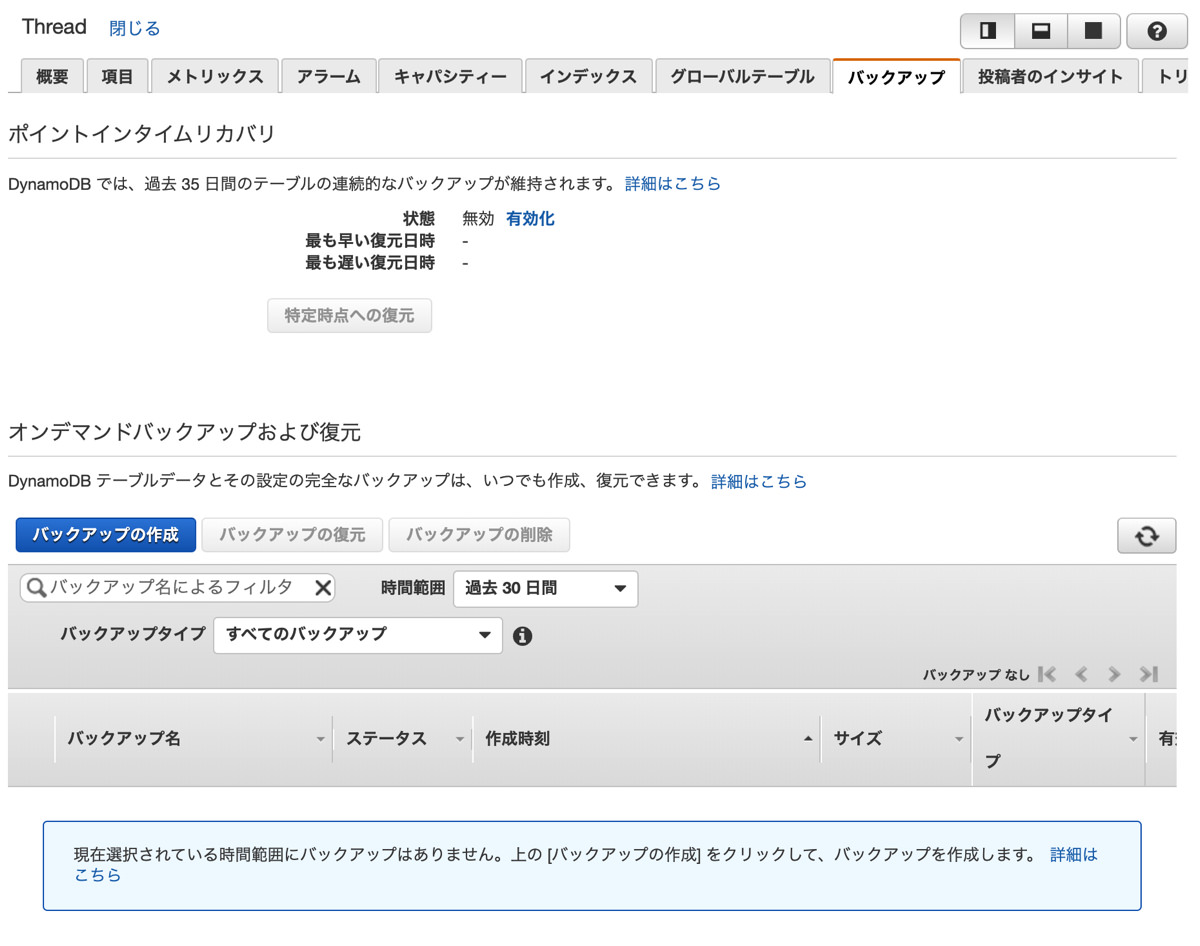Refresh the backup list

point(1146,535)
